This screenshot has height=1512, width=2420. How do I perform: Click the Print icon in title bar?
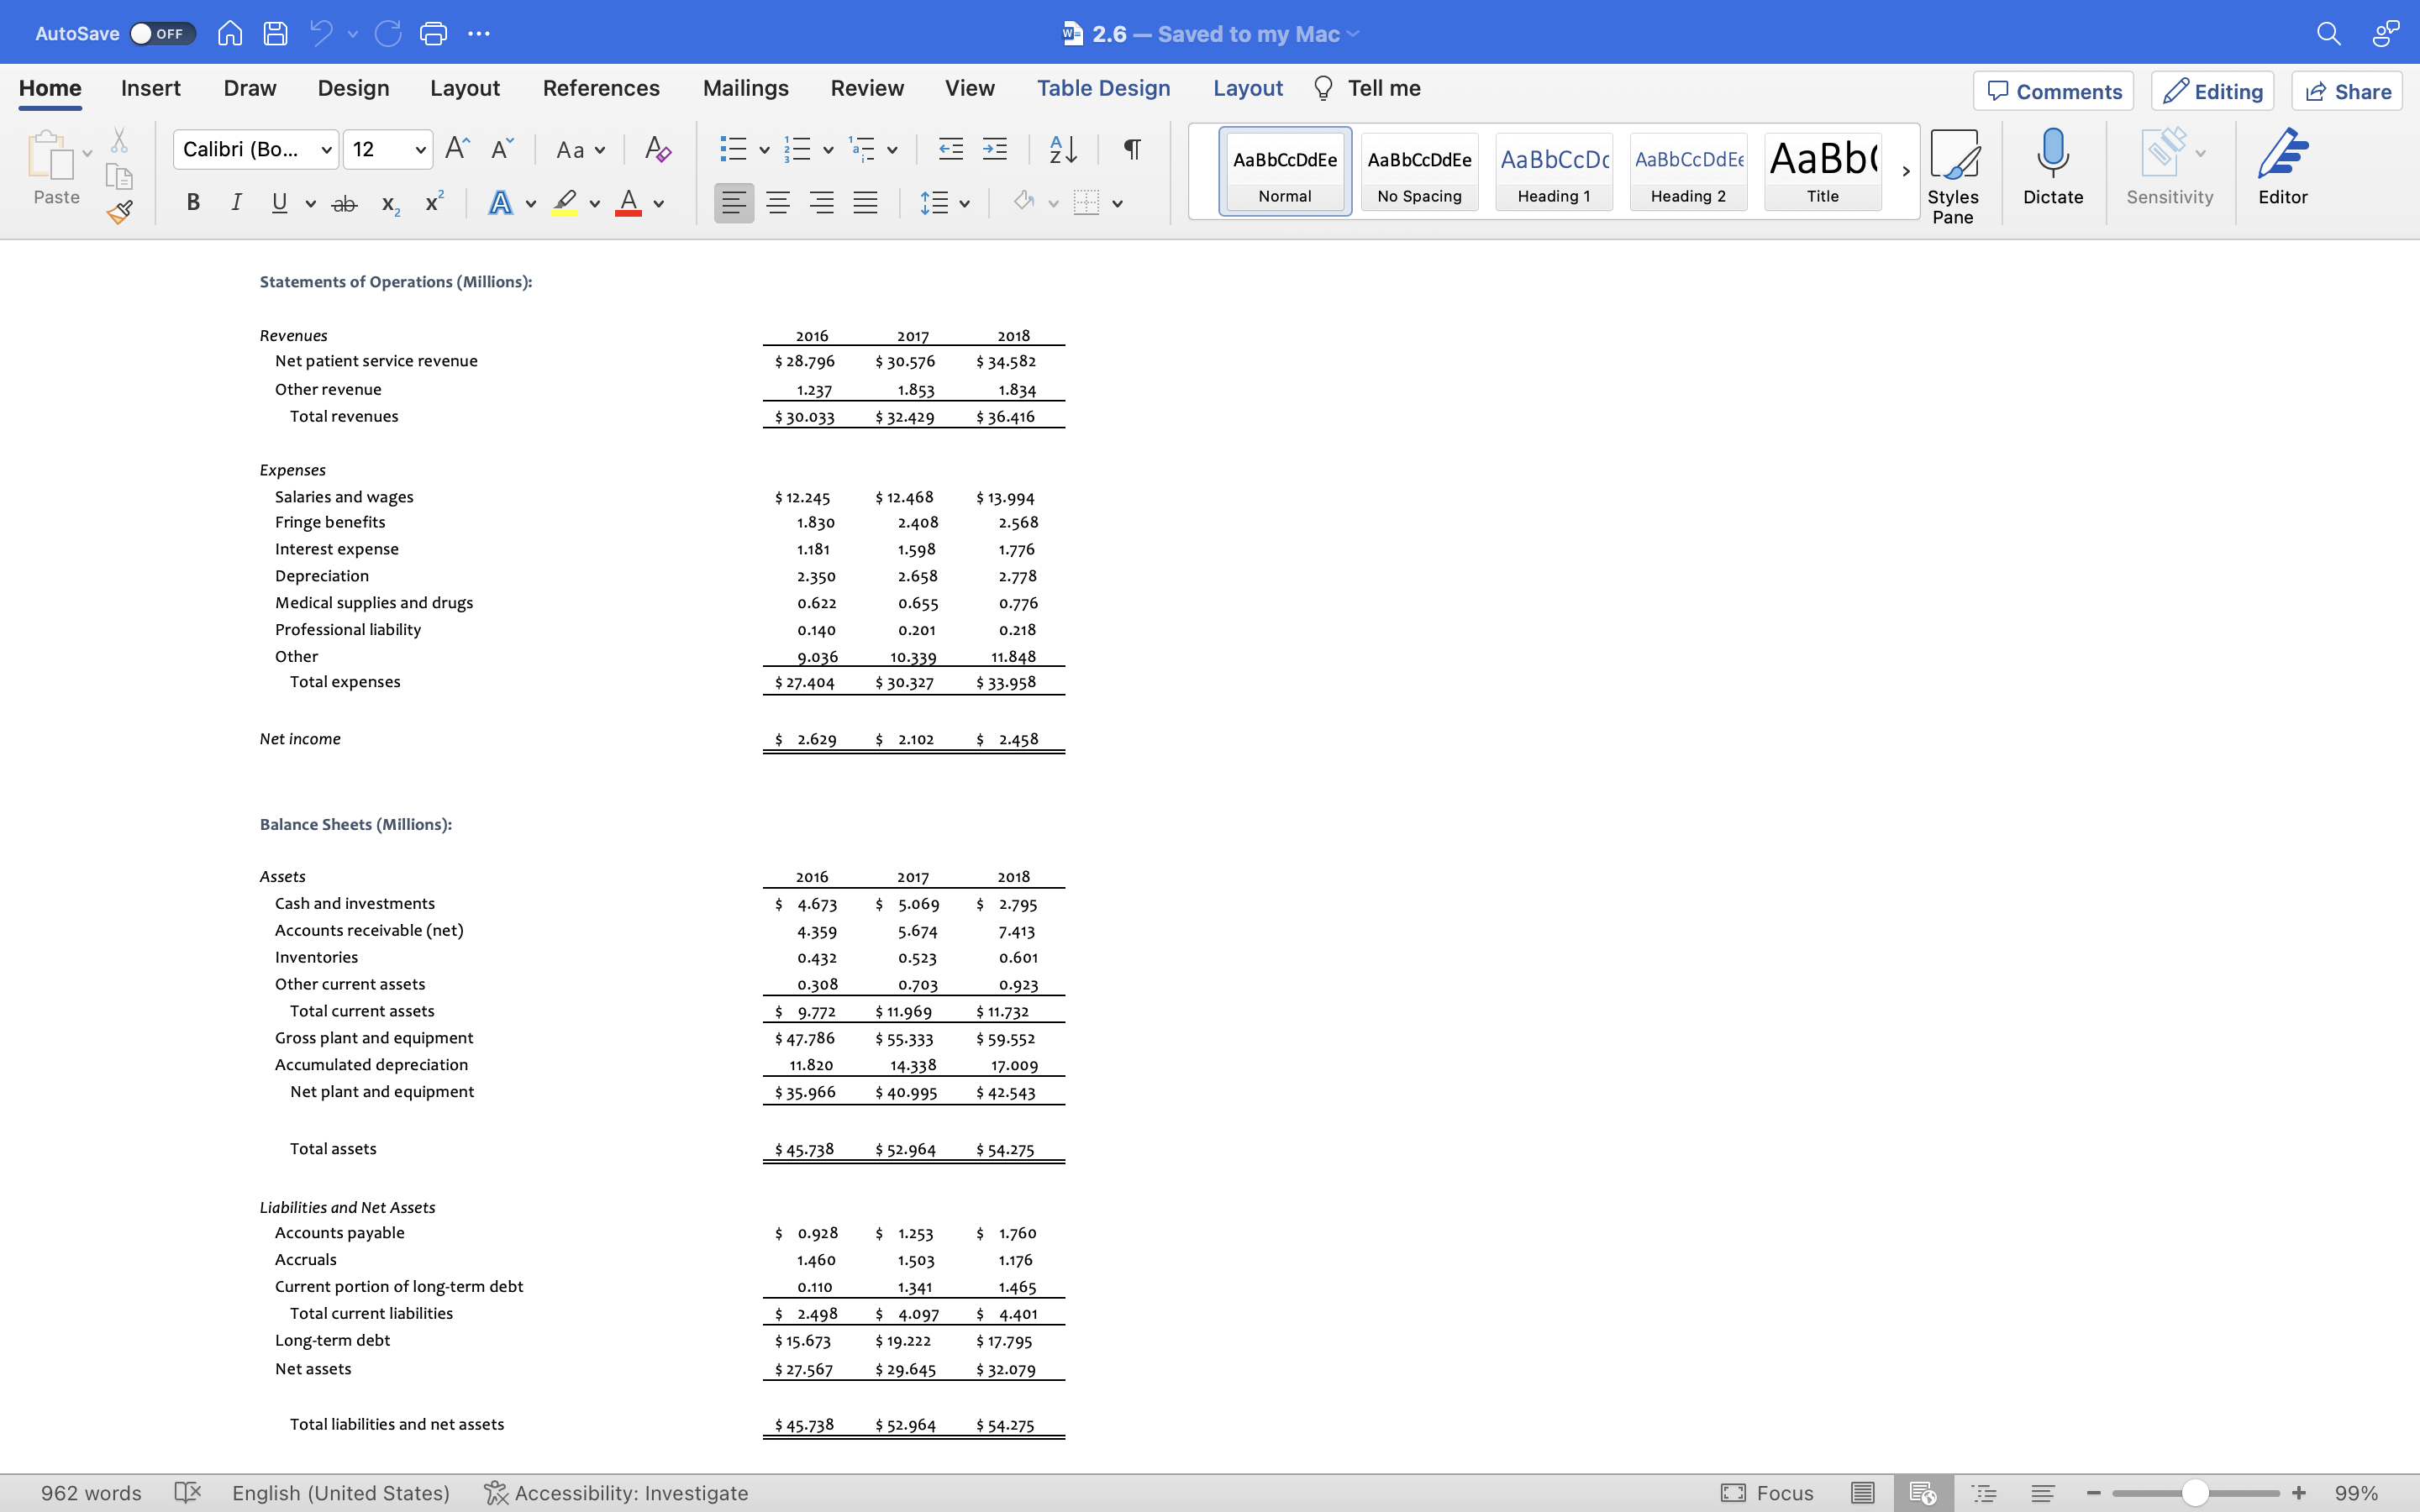point(433,34)
